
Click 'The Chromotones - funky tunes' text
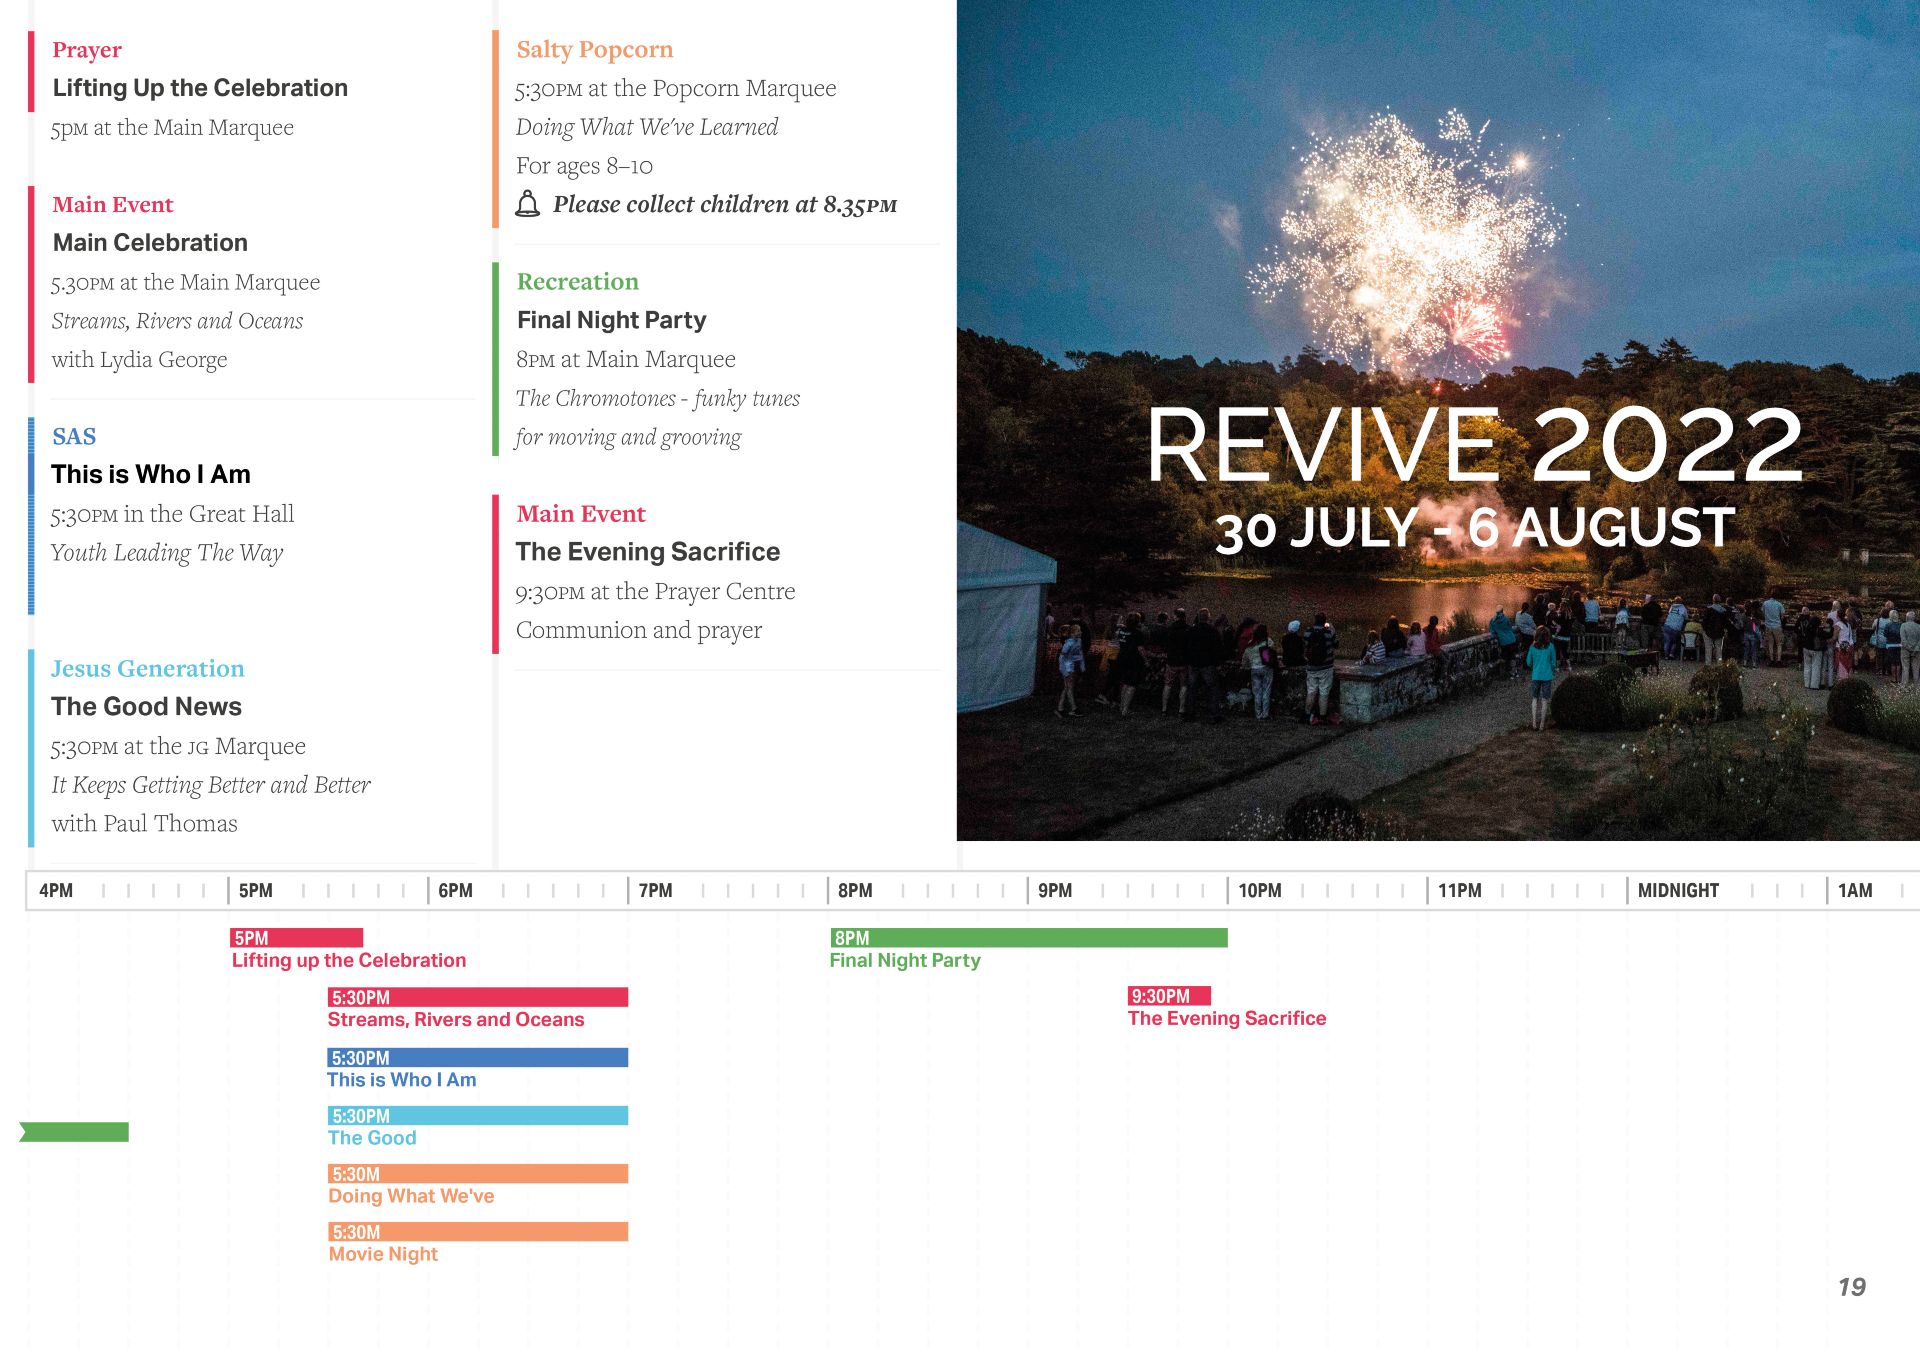pos(658,398)
